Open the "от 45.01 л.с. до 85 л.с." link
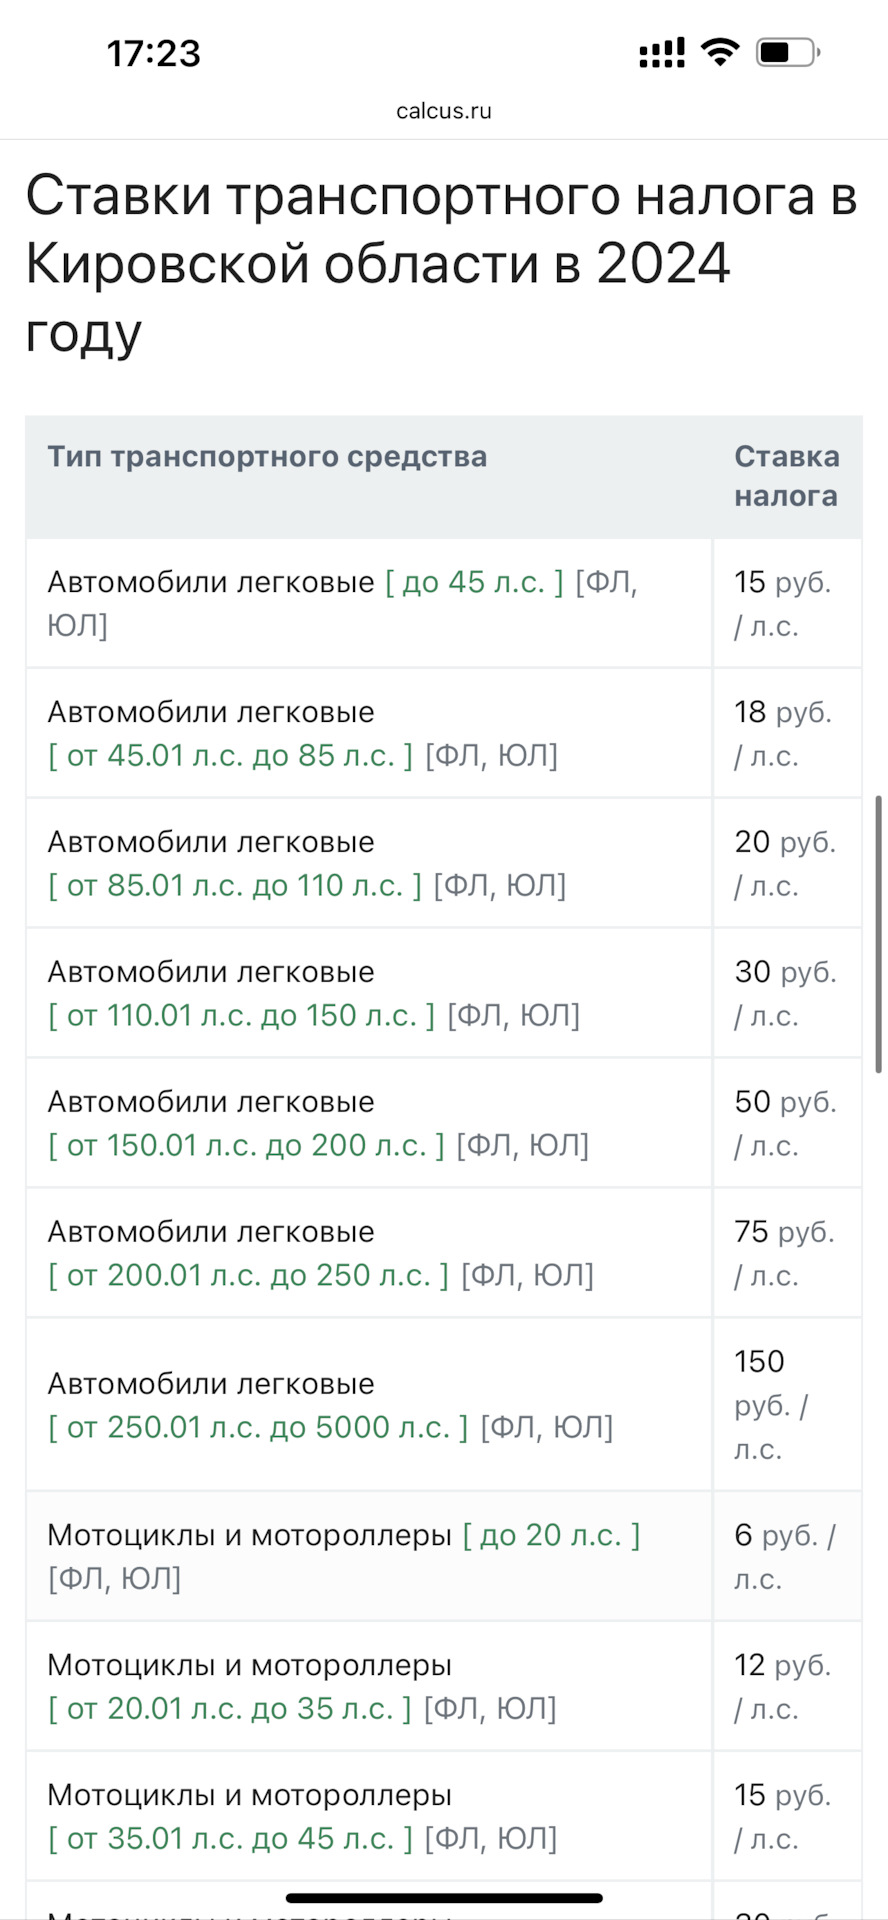The image size is (888, 1920). pos(231,756)
